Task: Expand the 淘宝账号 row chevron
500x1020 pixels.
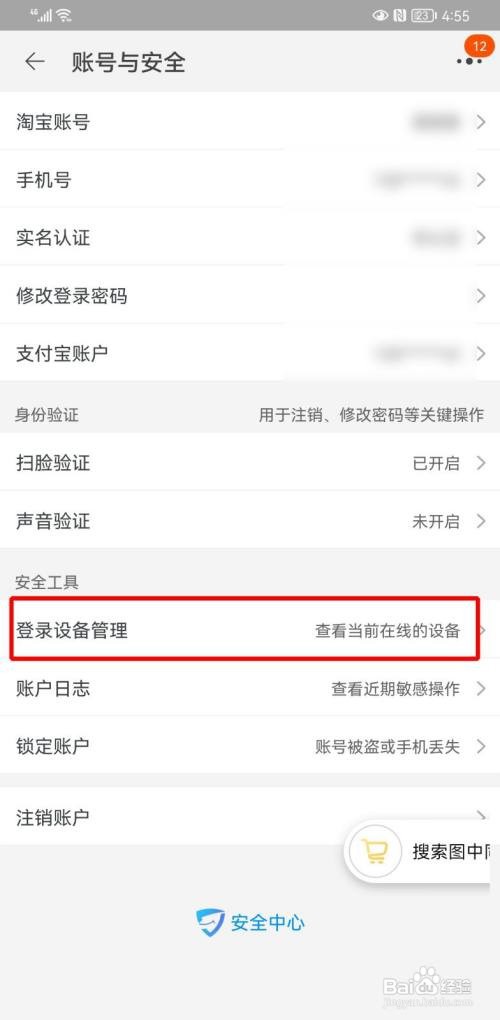Action: pos(480,122)
